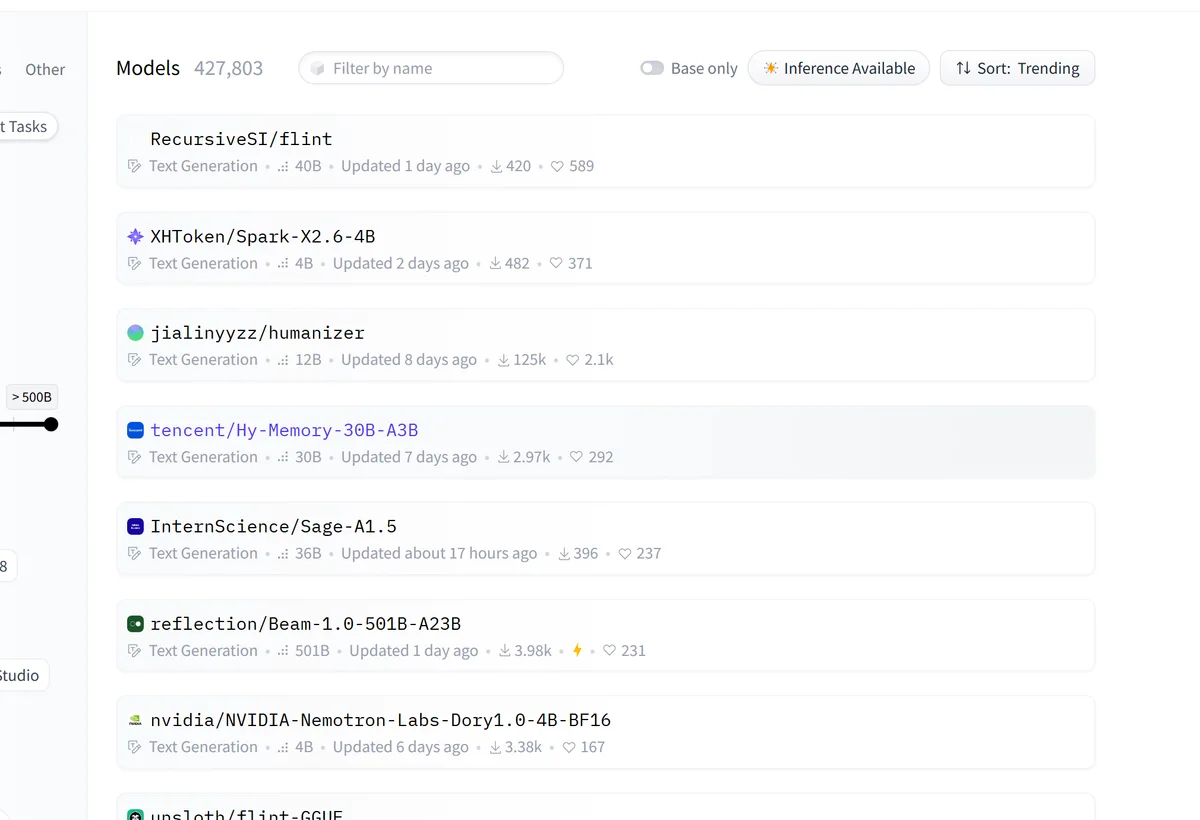Click the 'Models' heading text
This screenshot has width=1200, height=820.
click(148, 68)
